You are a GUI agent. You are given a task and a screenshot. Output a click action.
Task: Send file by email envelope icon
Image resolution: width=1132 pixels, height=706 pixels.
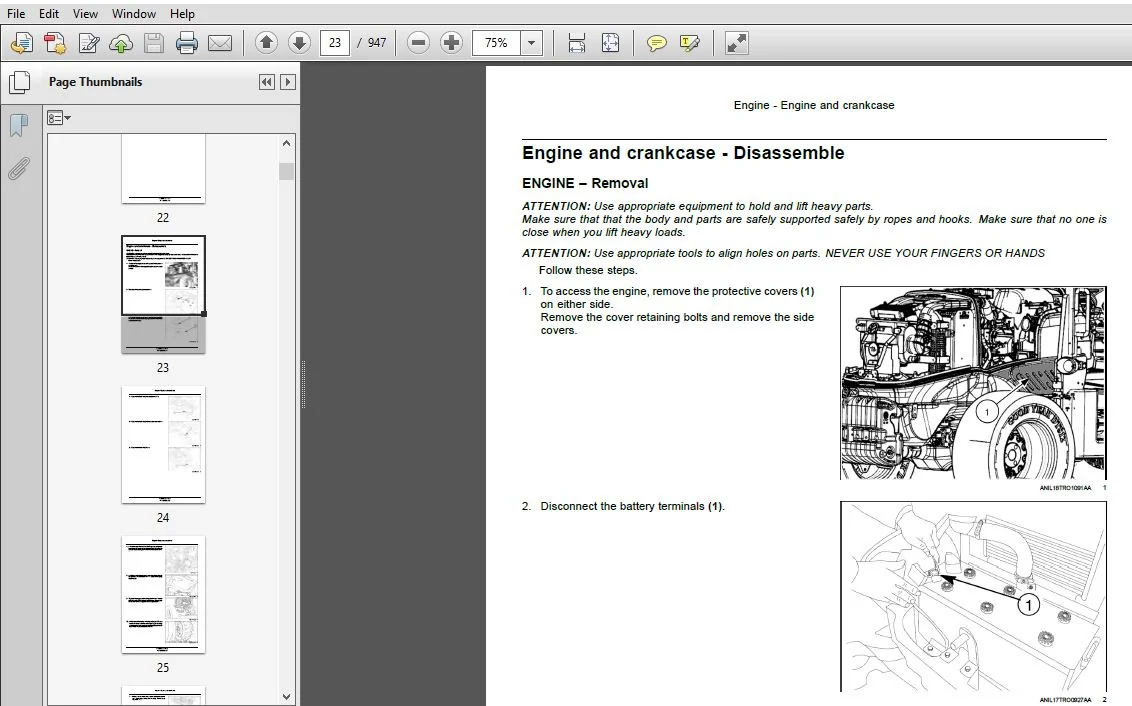(220, 43)
